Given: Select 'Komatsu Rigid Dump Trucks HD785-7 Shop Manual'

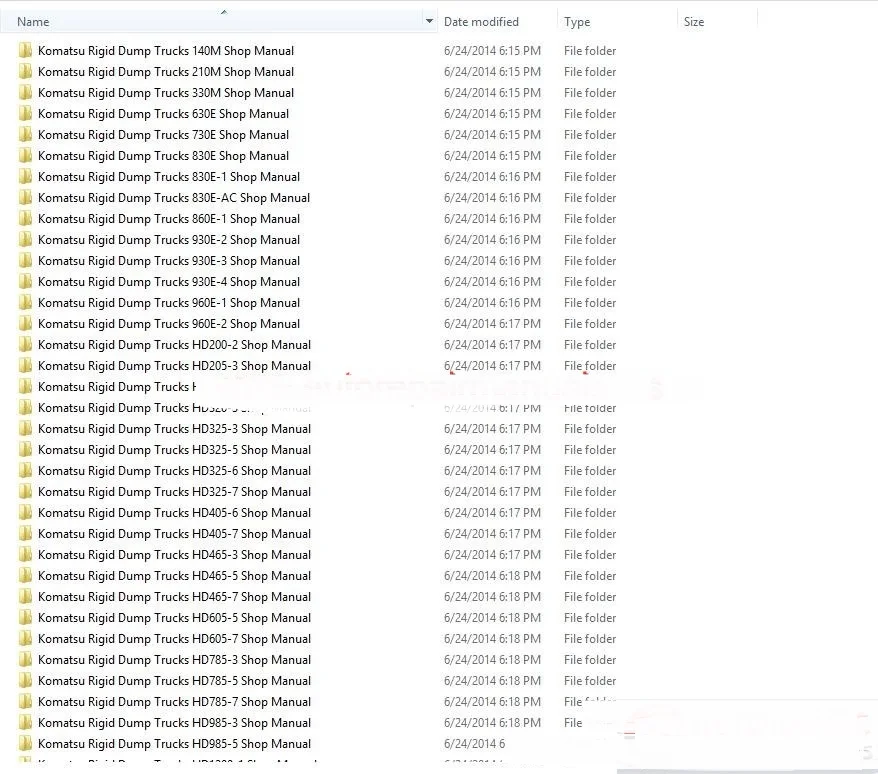Looking at the screenshot, I should click(x=174, y=702).
